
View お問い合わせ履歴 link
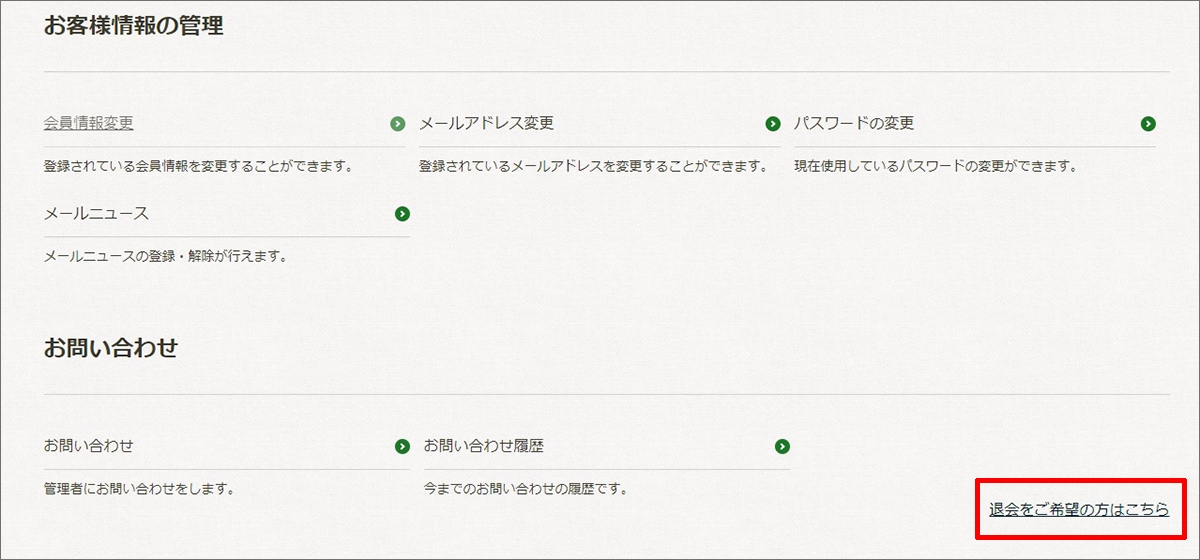pyautogui.click(x=484, y=445)
